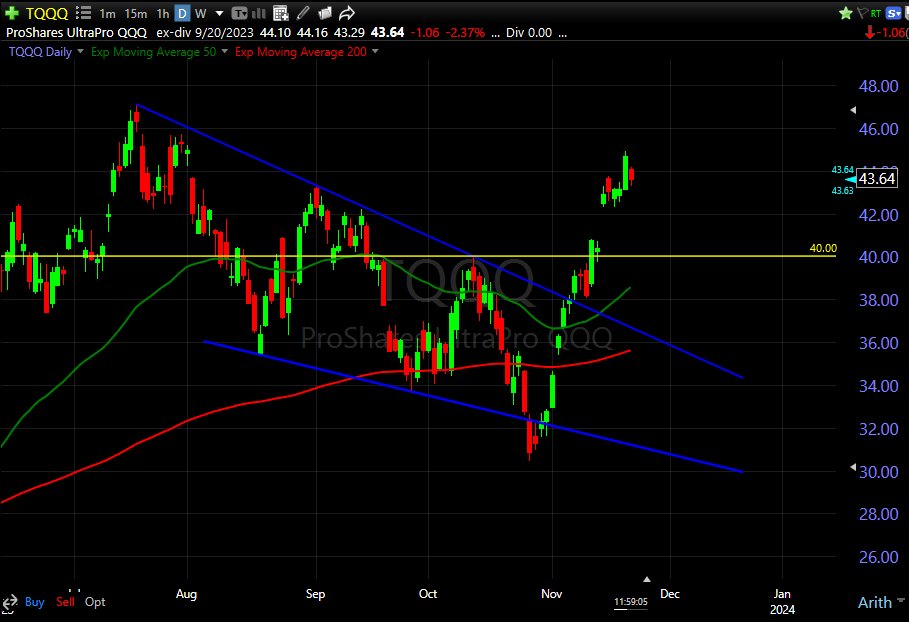Click the 48.00 price axis label
The width and height of the screenshot is (909, 622).
click(878, 86)
